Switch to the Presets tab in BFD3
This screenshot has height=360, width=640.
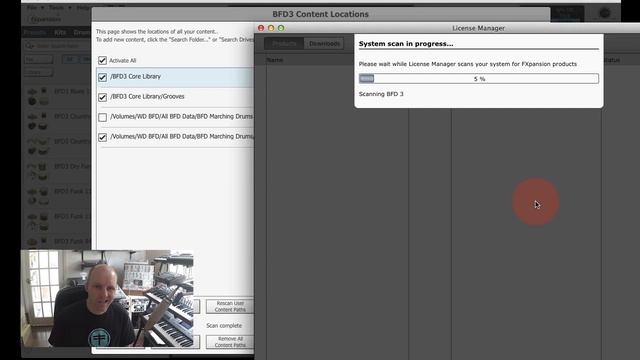[35, 32]
